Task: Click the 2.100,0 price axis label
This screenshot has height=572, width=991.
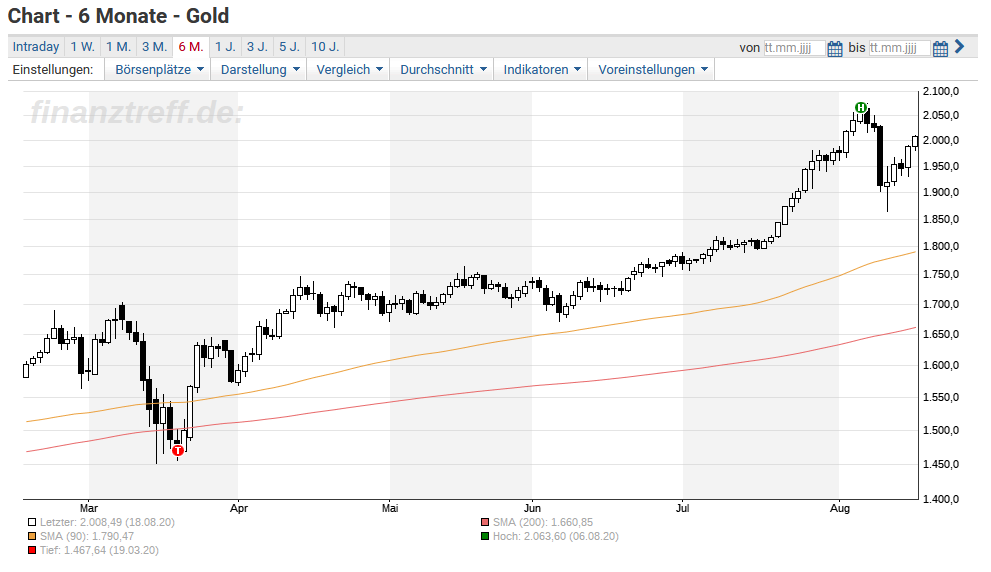Action: pos(941,92)
